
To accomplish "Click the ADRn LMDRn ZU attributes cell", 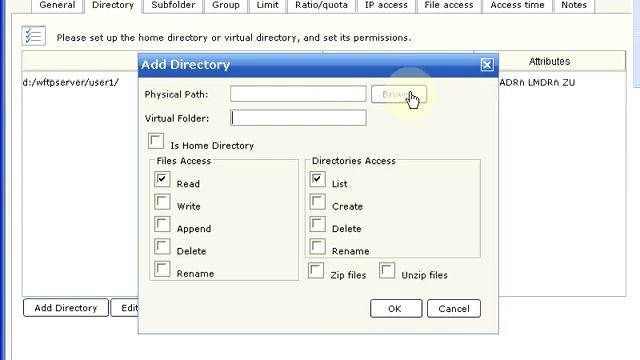I will pyautogui.click(x=537, y=82).
